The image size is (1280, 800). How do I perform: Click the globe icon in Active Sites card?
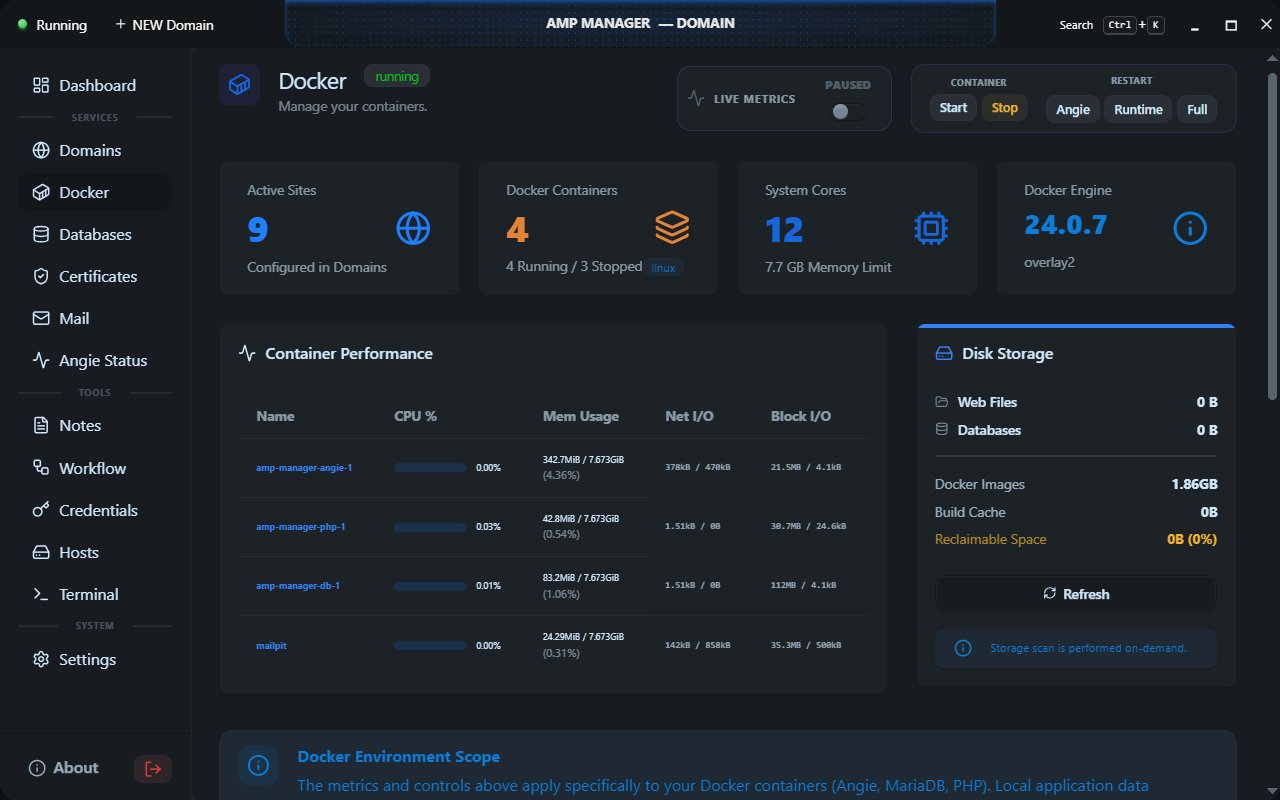413,229
